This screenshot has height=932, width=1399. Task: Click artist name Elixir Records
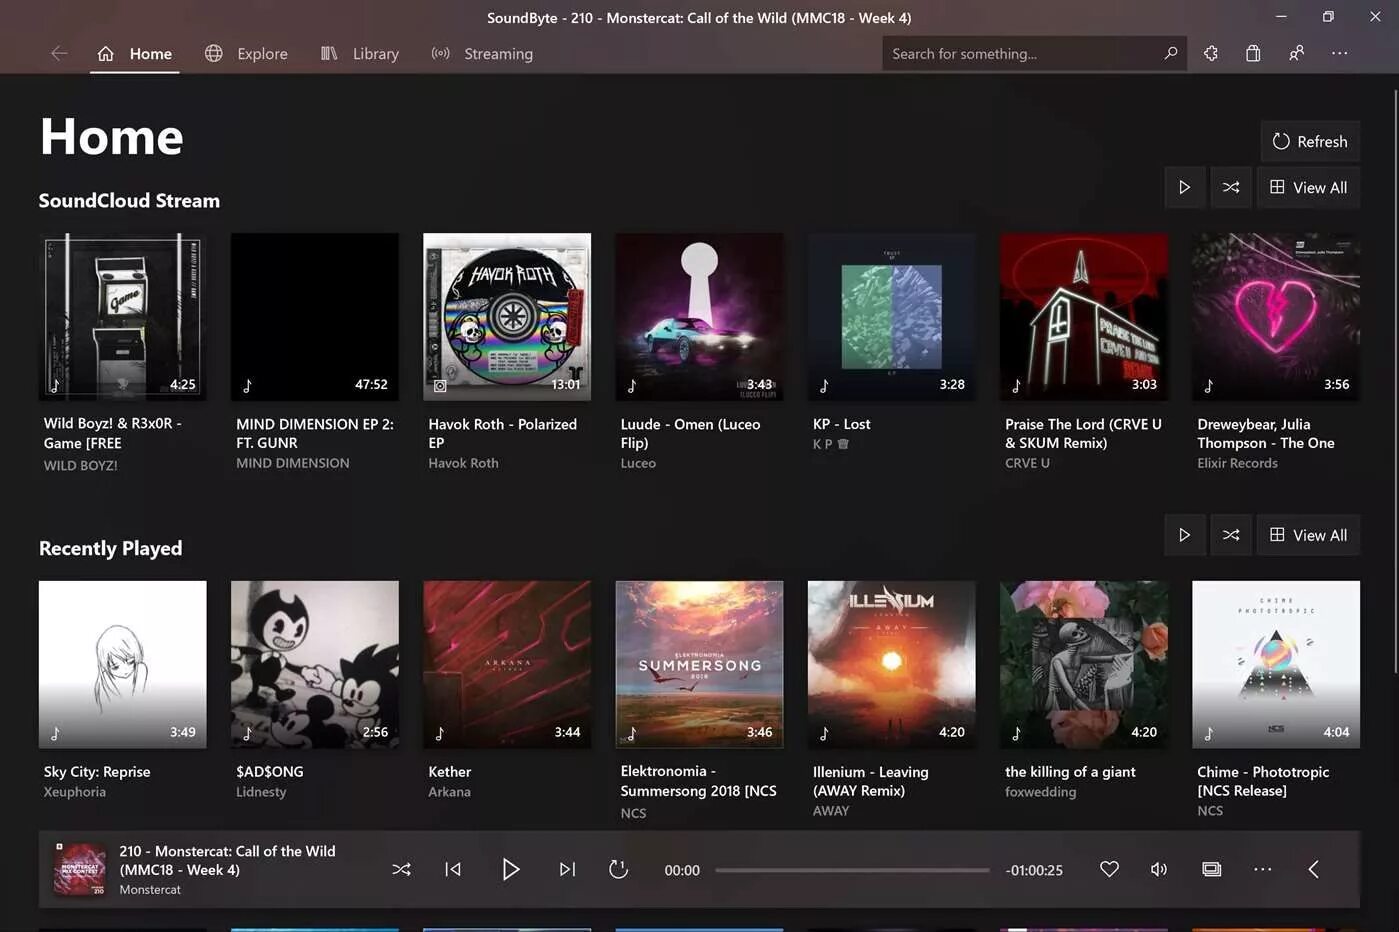[1237, 463]
